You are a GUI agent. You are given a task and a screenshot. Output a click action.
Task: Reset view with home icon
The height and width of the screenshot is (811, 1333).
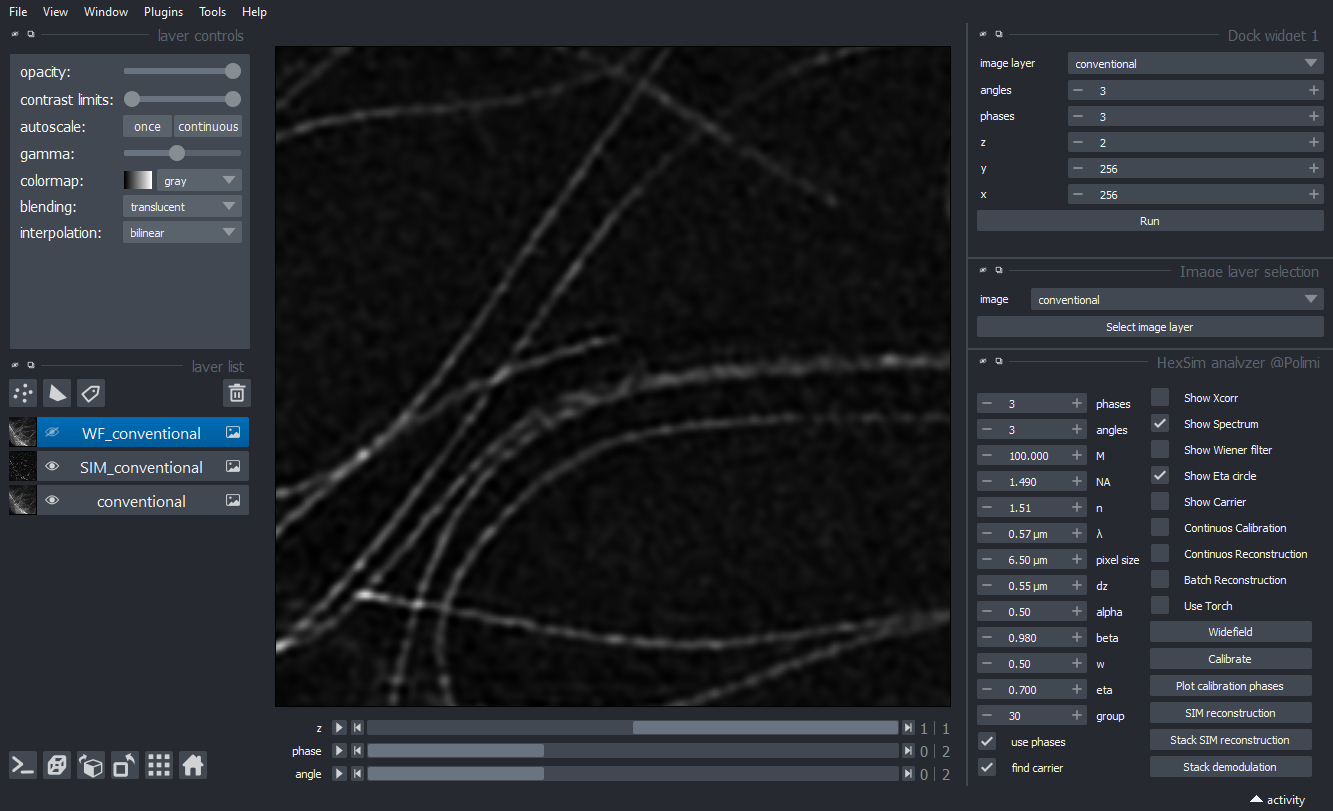coord(193,766)
